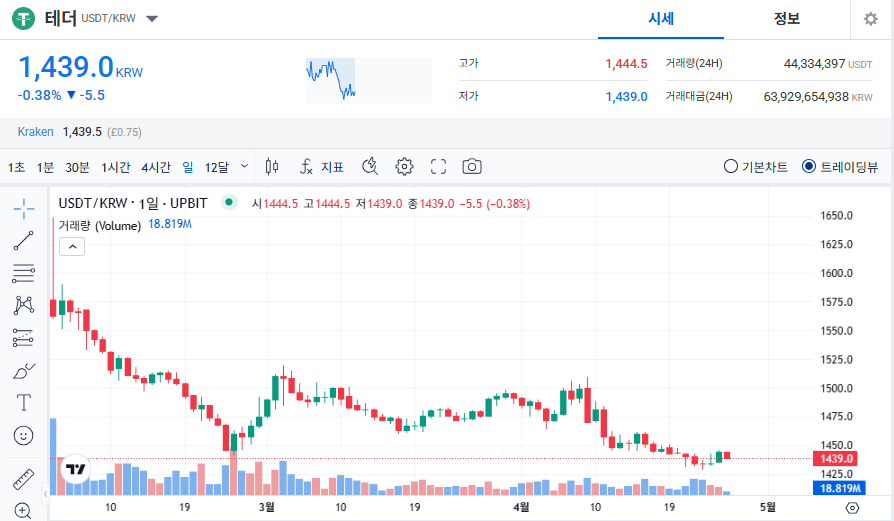Click the 1500.0 price scale label

(x=836, y=388)
